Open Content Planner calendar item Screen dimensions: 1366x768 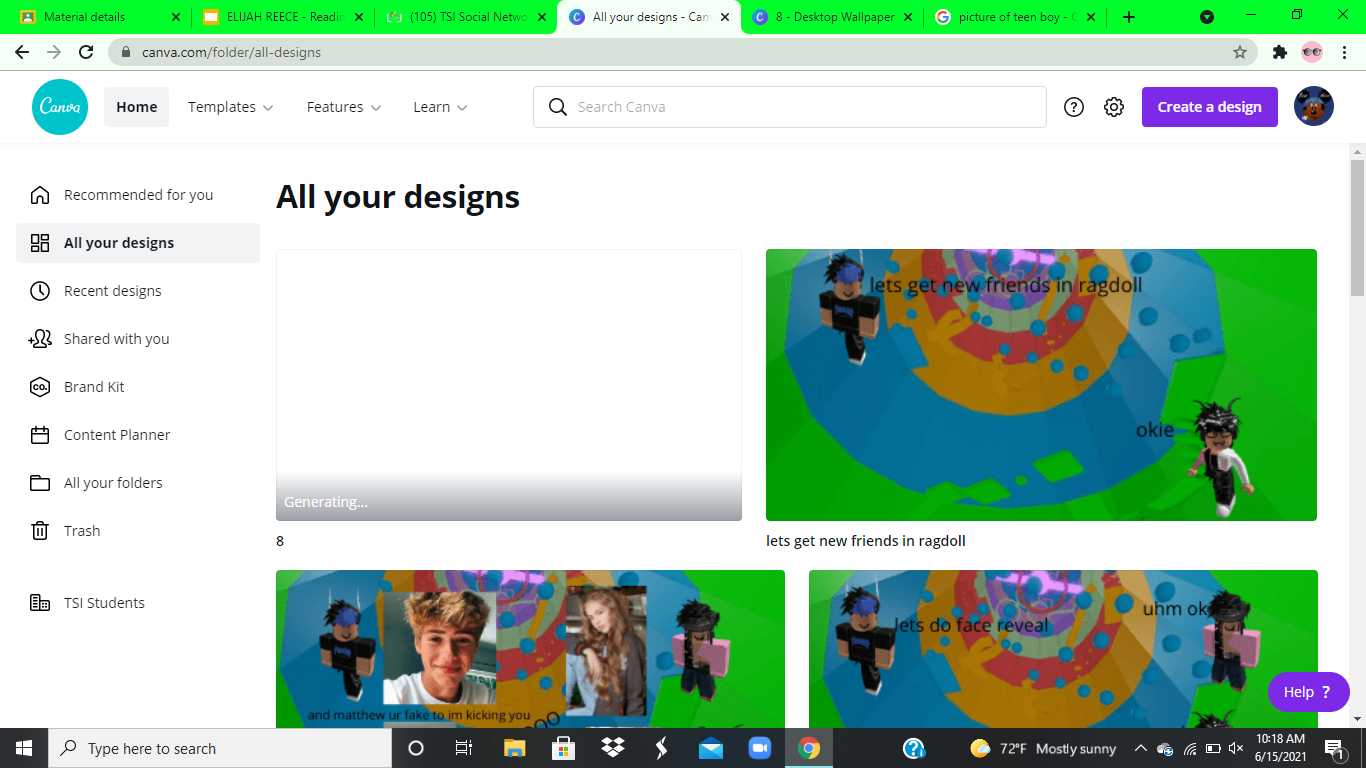coord(116,435)
